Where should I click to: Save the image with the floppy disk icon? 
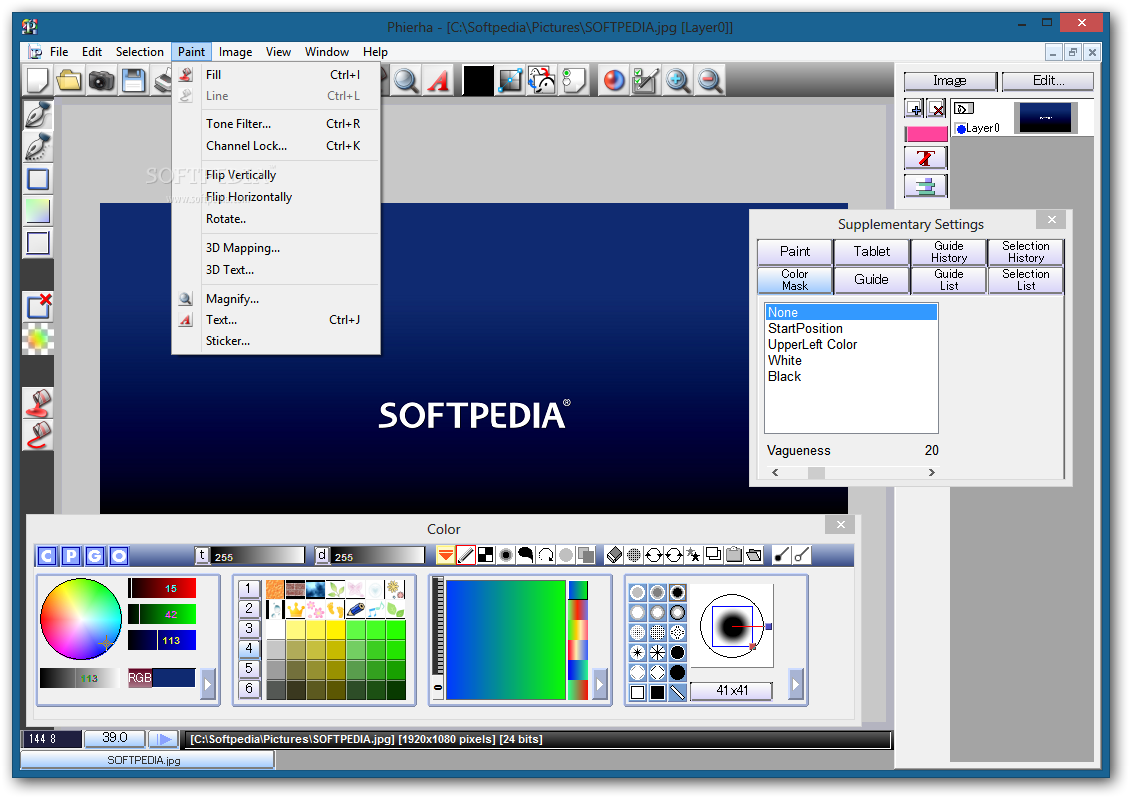(x=133, y=80)
